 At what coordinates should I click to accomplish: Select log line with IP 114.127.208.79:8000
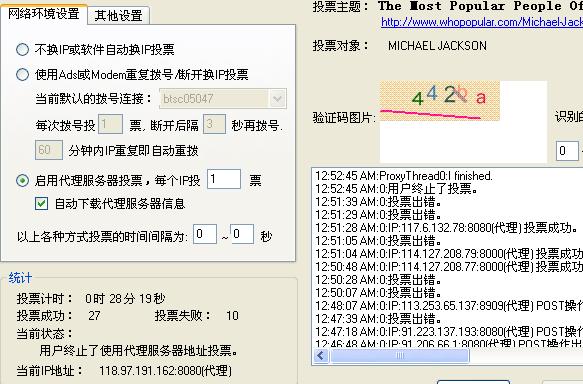click(x=449, y=254)
